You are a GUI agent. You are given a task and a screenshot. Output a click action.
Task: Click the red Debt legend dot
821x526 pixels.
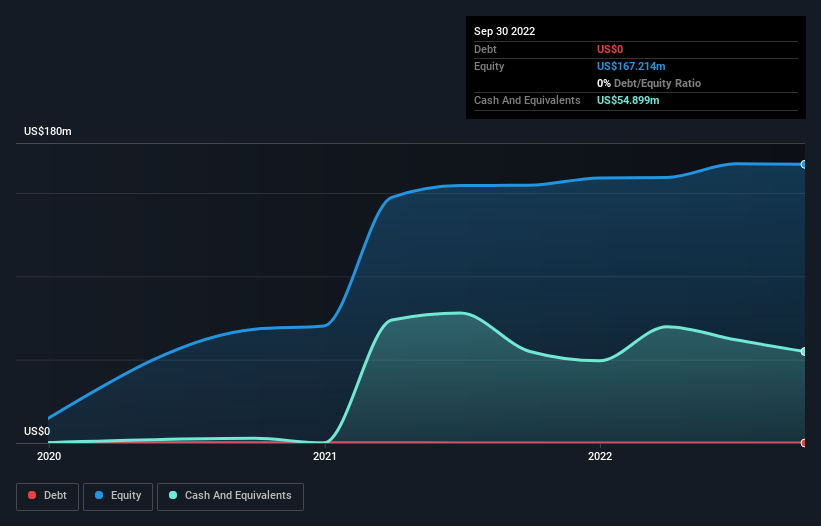[x=32, y=495]
